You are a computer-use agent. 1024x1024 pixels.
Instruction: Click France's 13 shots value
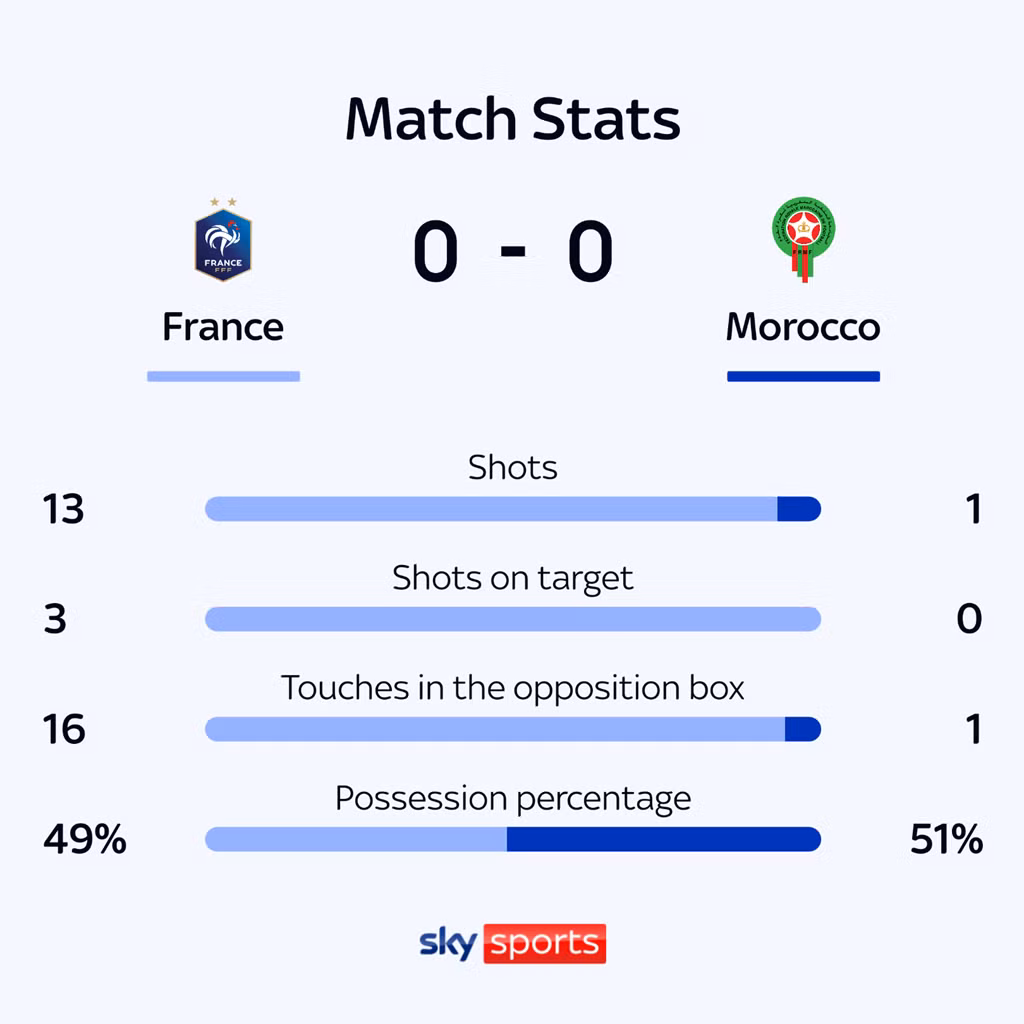[63, 509]
